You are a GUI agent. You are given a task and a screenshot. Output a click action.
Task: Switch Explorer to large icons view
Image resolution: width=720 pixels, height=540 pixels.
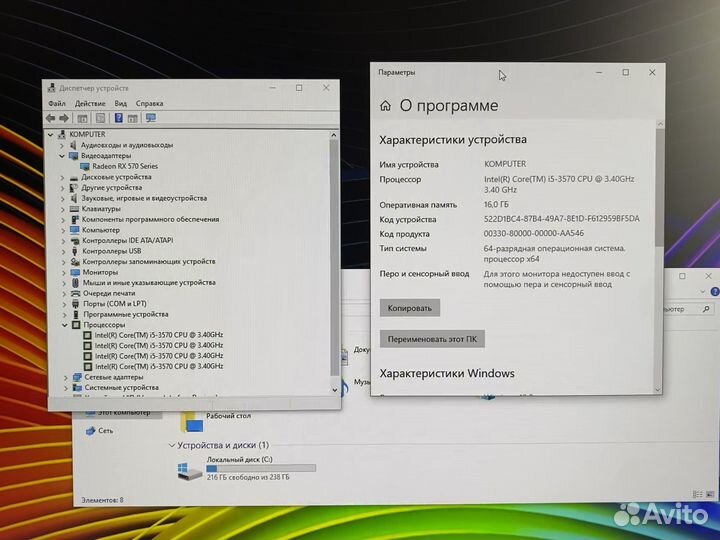(x=710, y=494)
